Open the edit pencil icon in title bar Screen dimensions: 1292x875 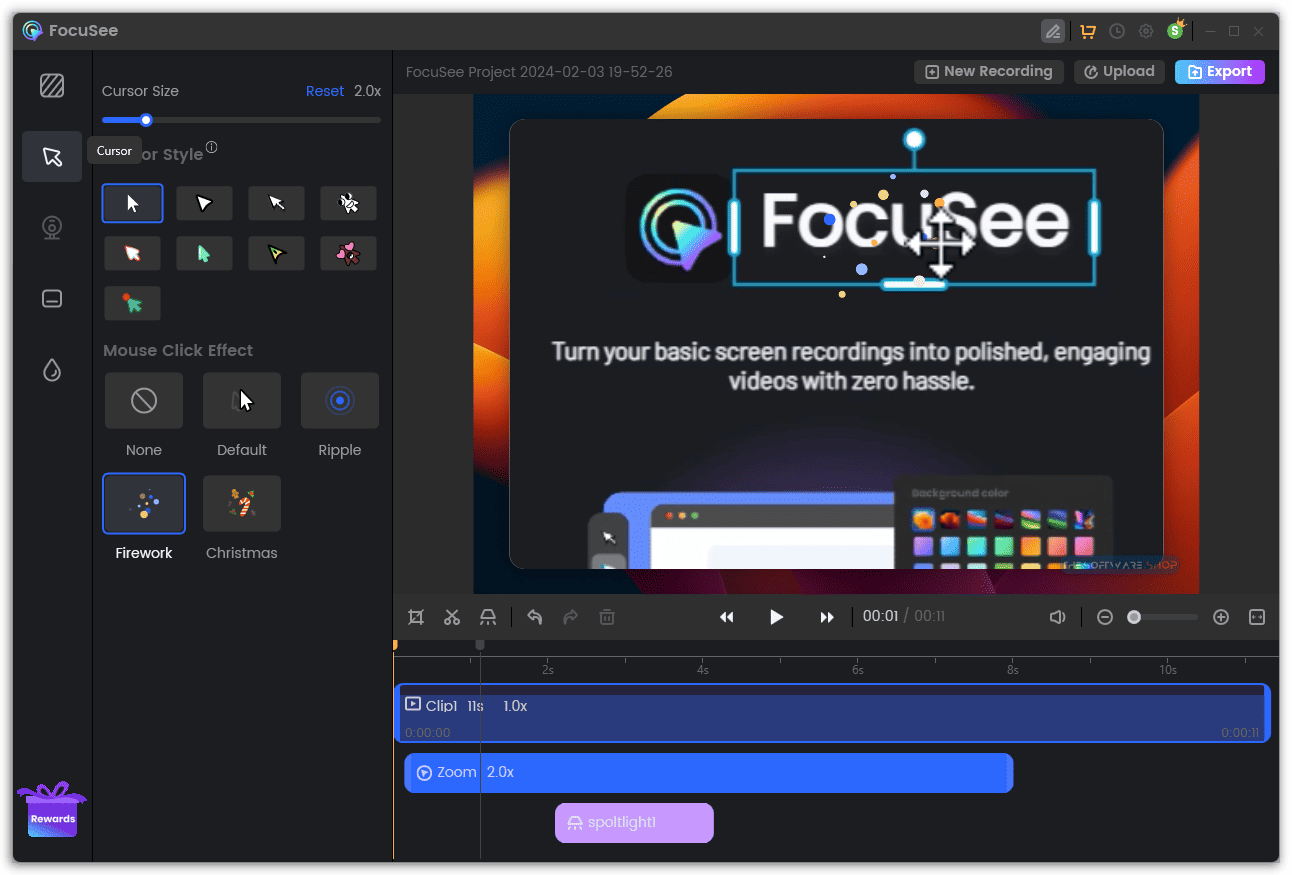(1052, 31)
